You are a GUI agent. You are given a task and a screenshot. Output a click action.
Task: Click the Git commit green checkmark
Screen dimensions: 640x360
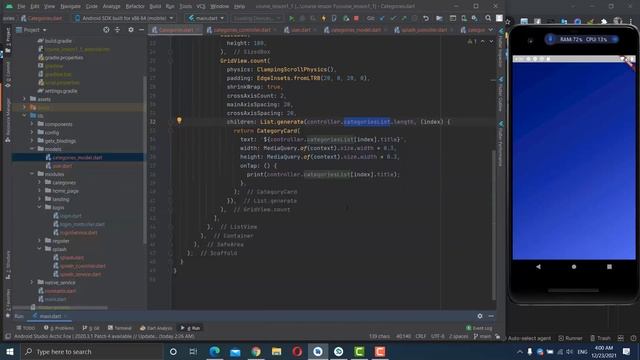click(393, 18)
